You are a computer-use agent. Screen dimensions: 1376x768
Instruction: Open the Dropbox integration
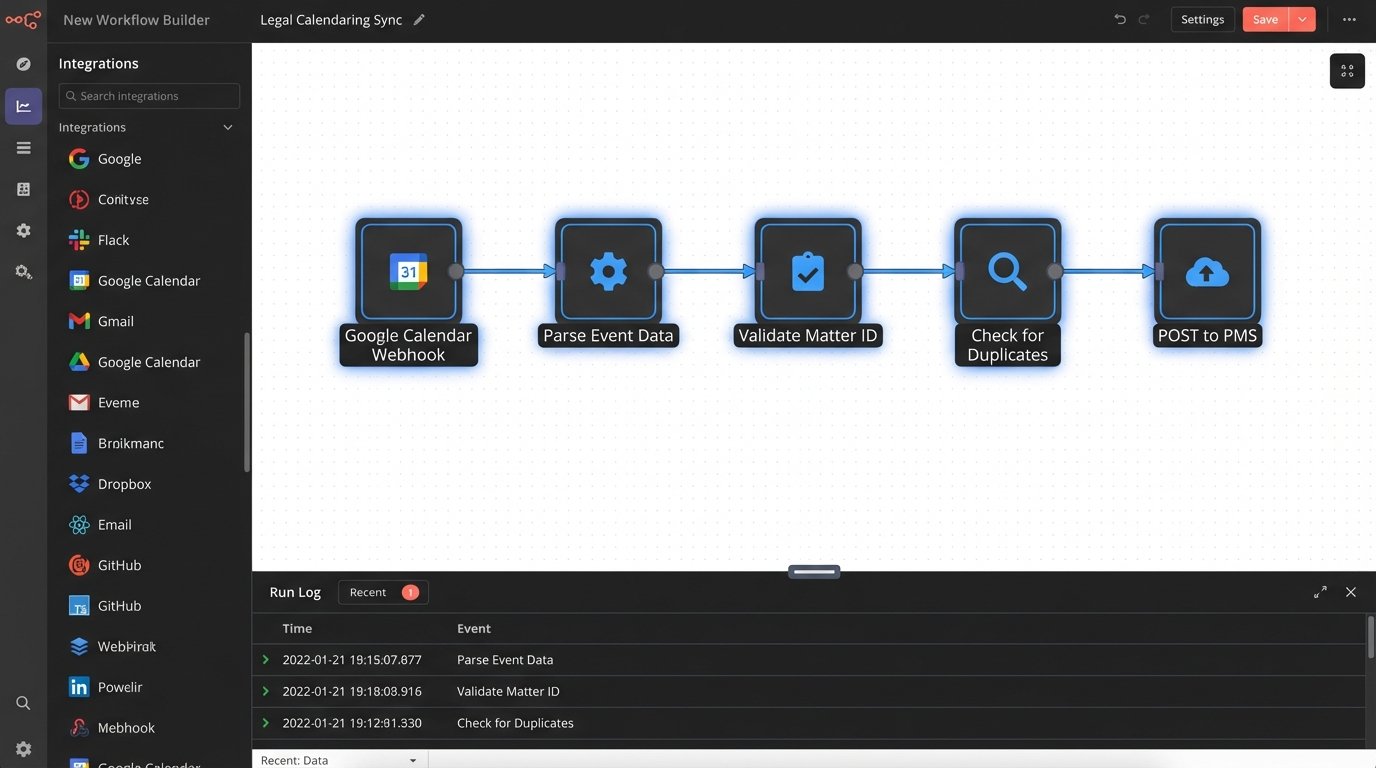tap(124, 483)
